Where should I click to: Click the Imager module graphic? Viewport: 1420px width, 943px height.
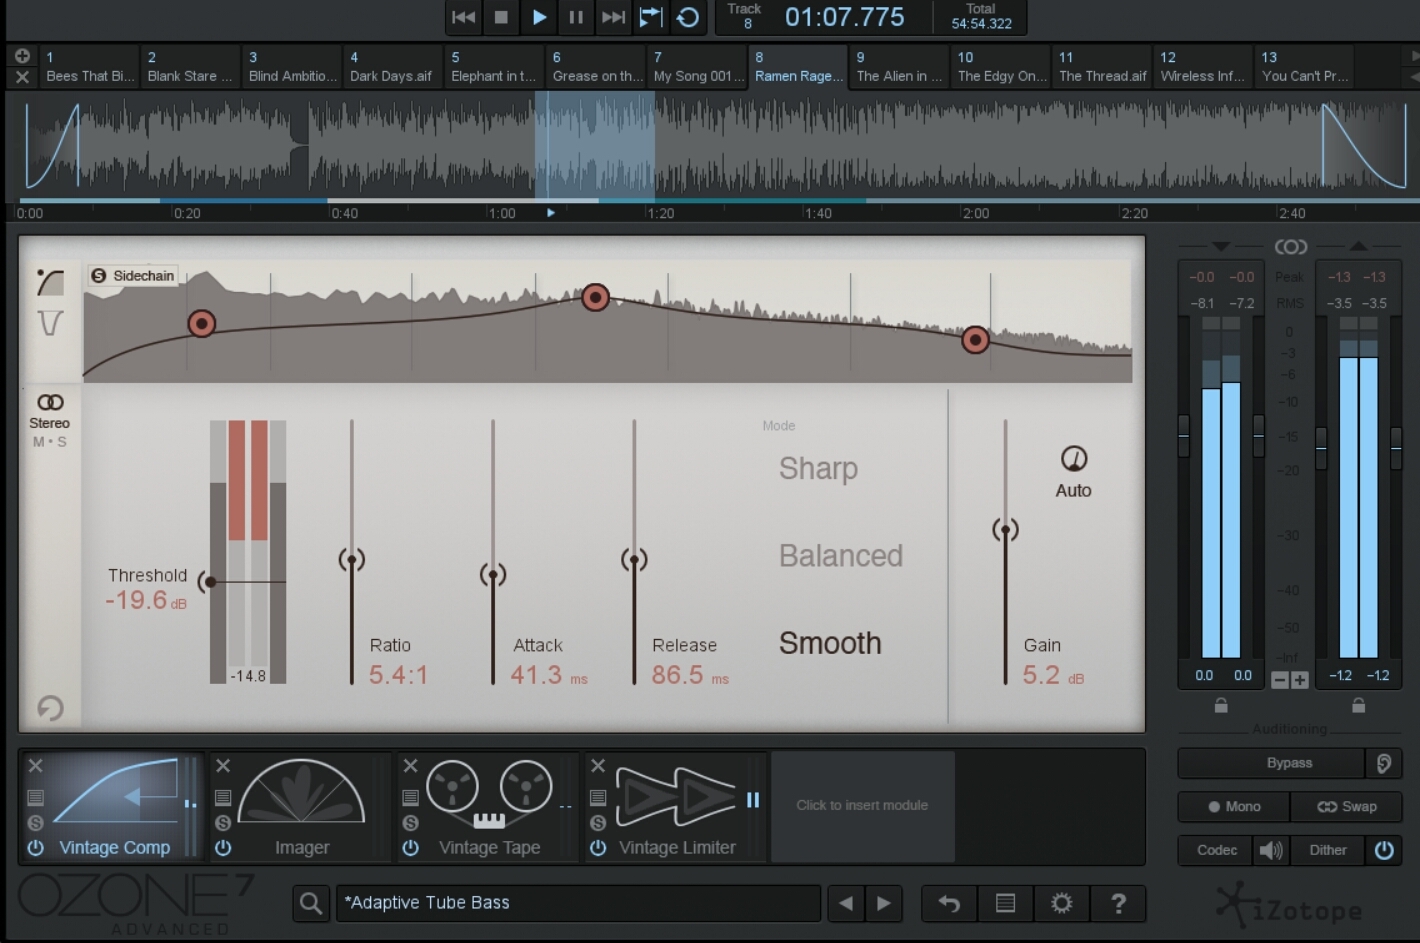point(301,794)
